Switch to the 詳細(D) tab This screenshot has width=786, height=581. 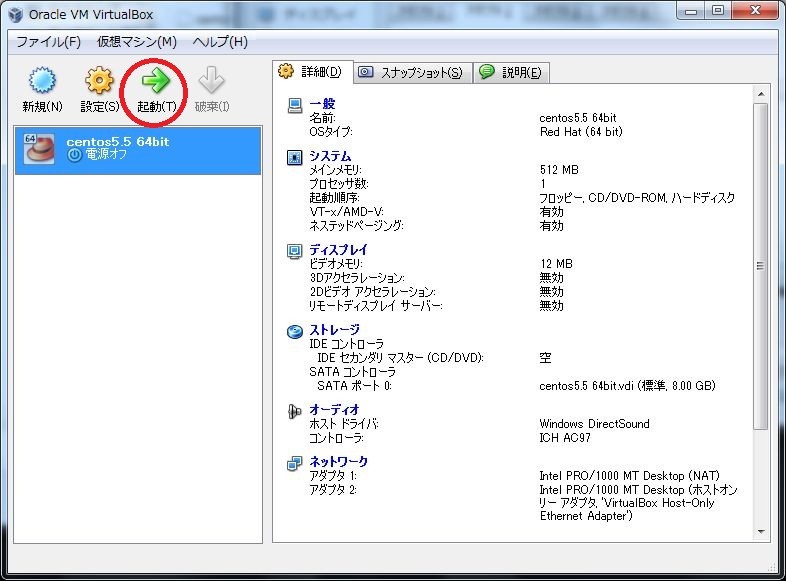click(x=313, y=72)
